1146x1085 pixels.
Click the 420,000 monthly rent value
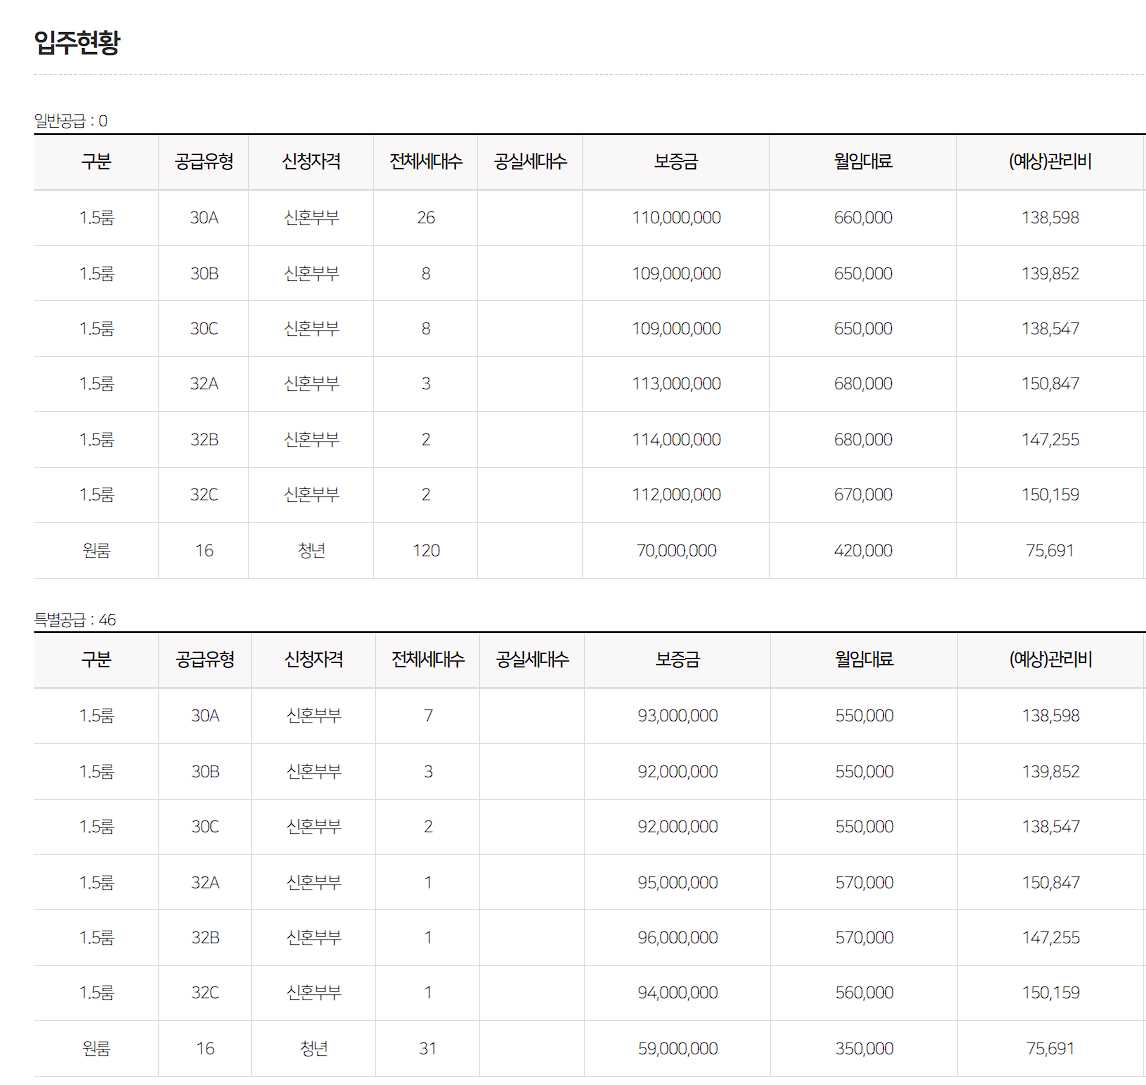coord(863,550)
